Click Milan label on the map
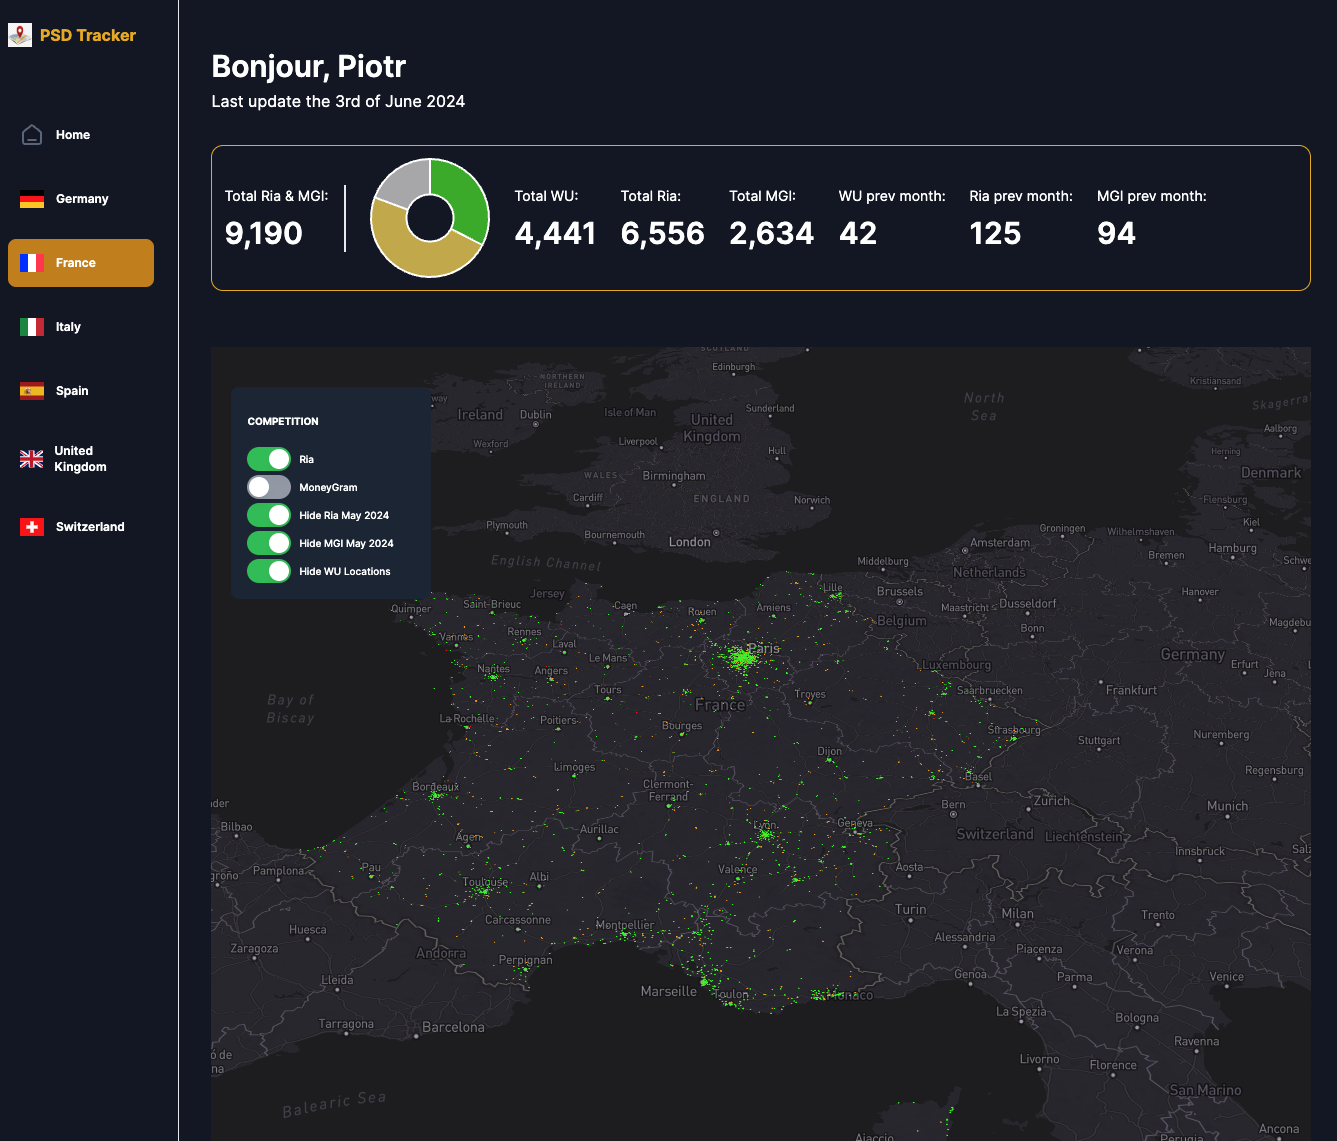 coord(1018,913)
